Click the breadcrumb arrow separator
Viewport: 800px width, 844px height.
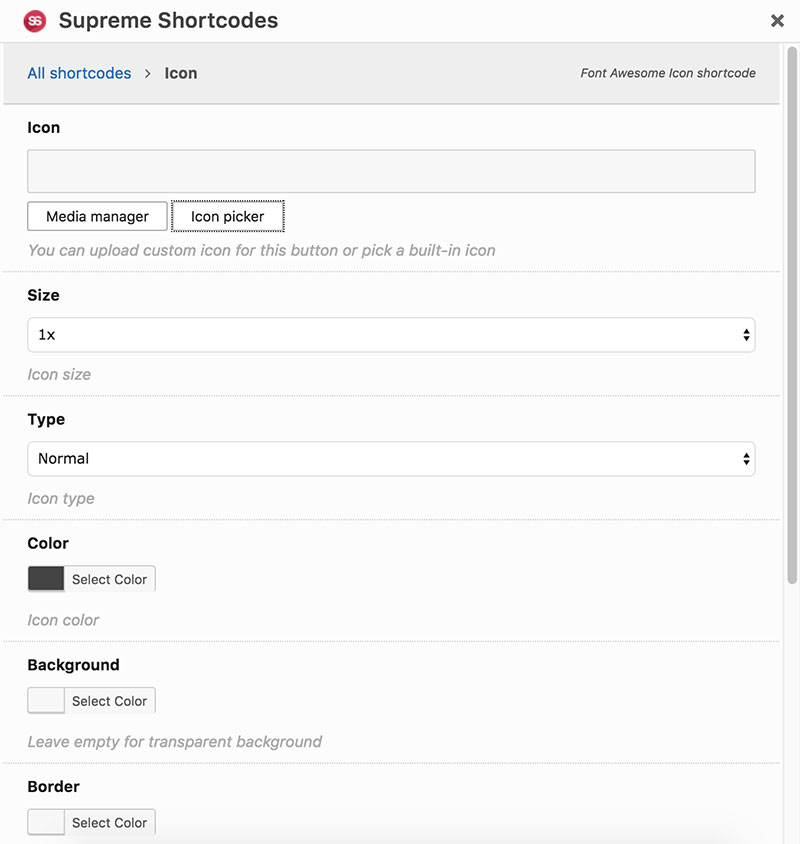coord(147,73)
